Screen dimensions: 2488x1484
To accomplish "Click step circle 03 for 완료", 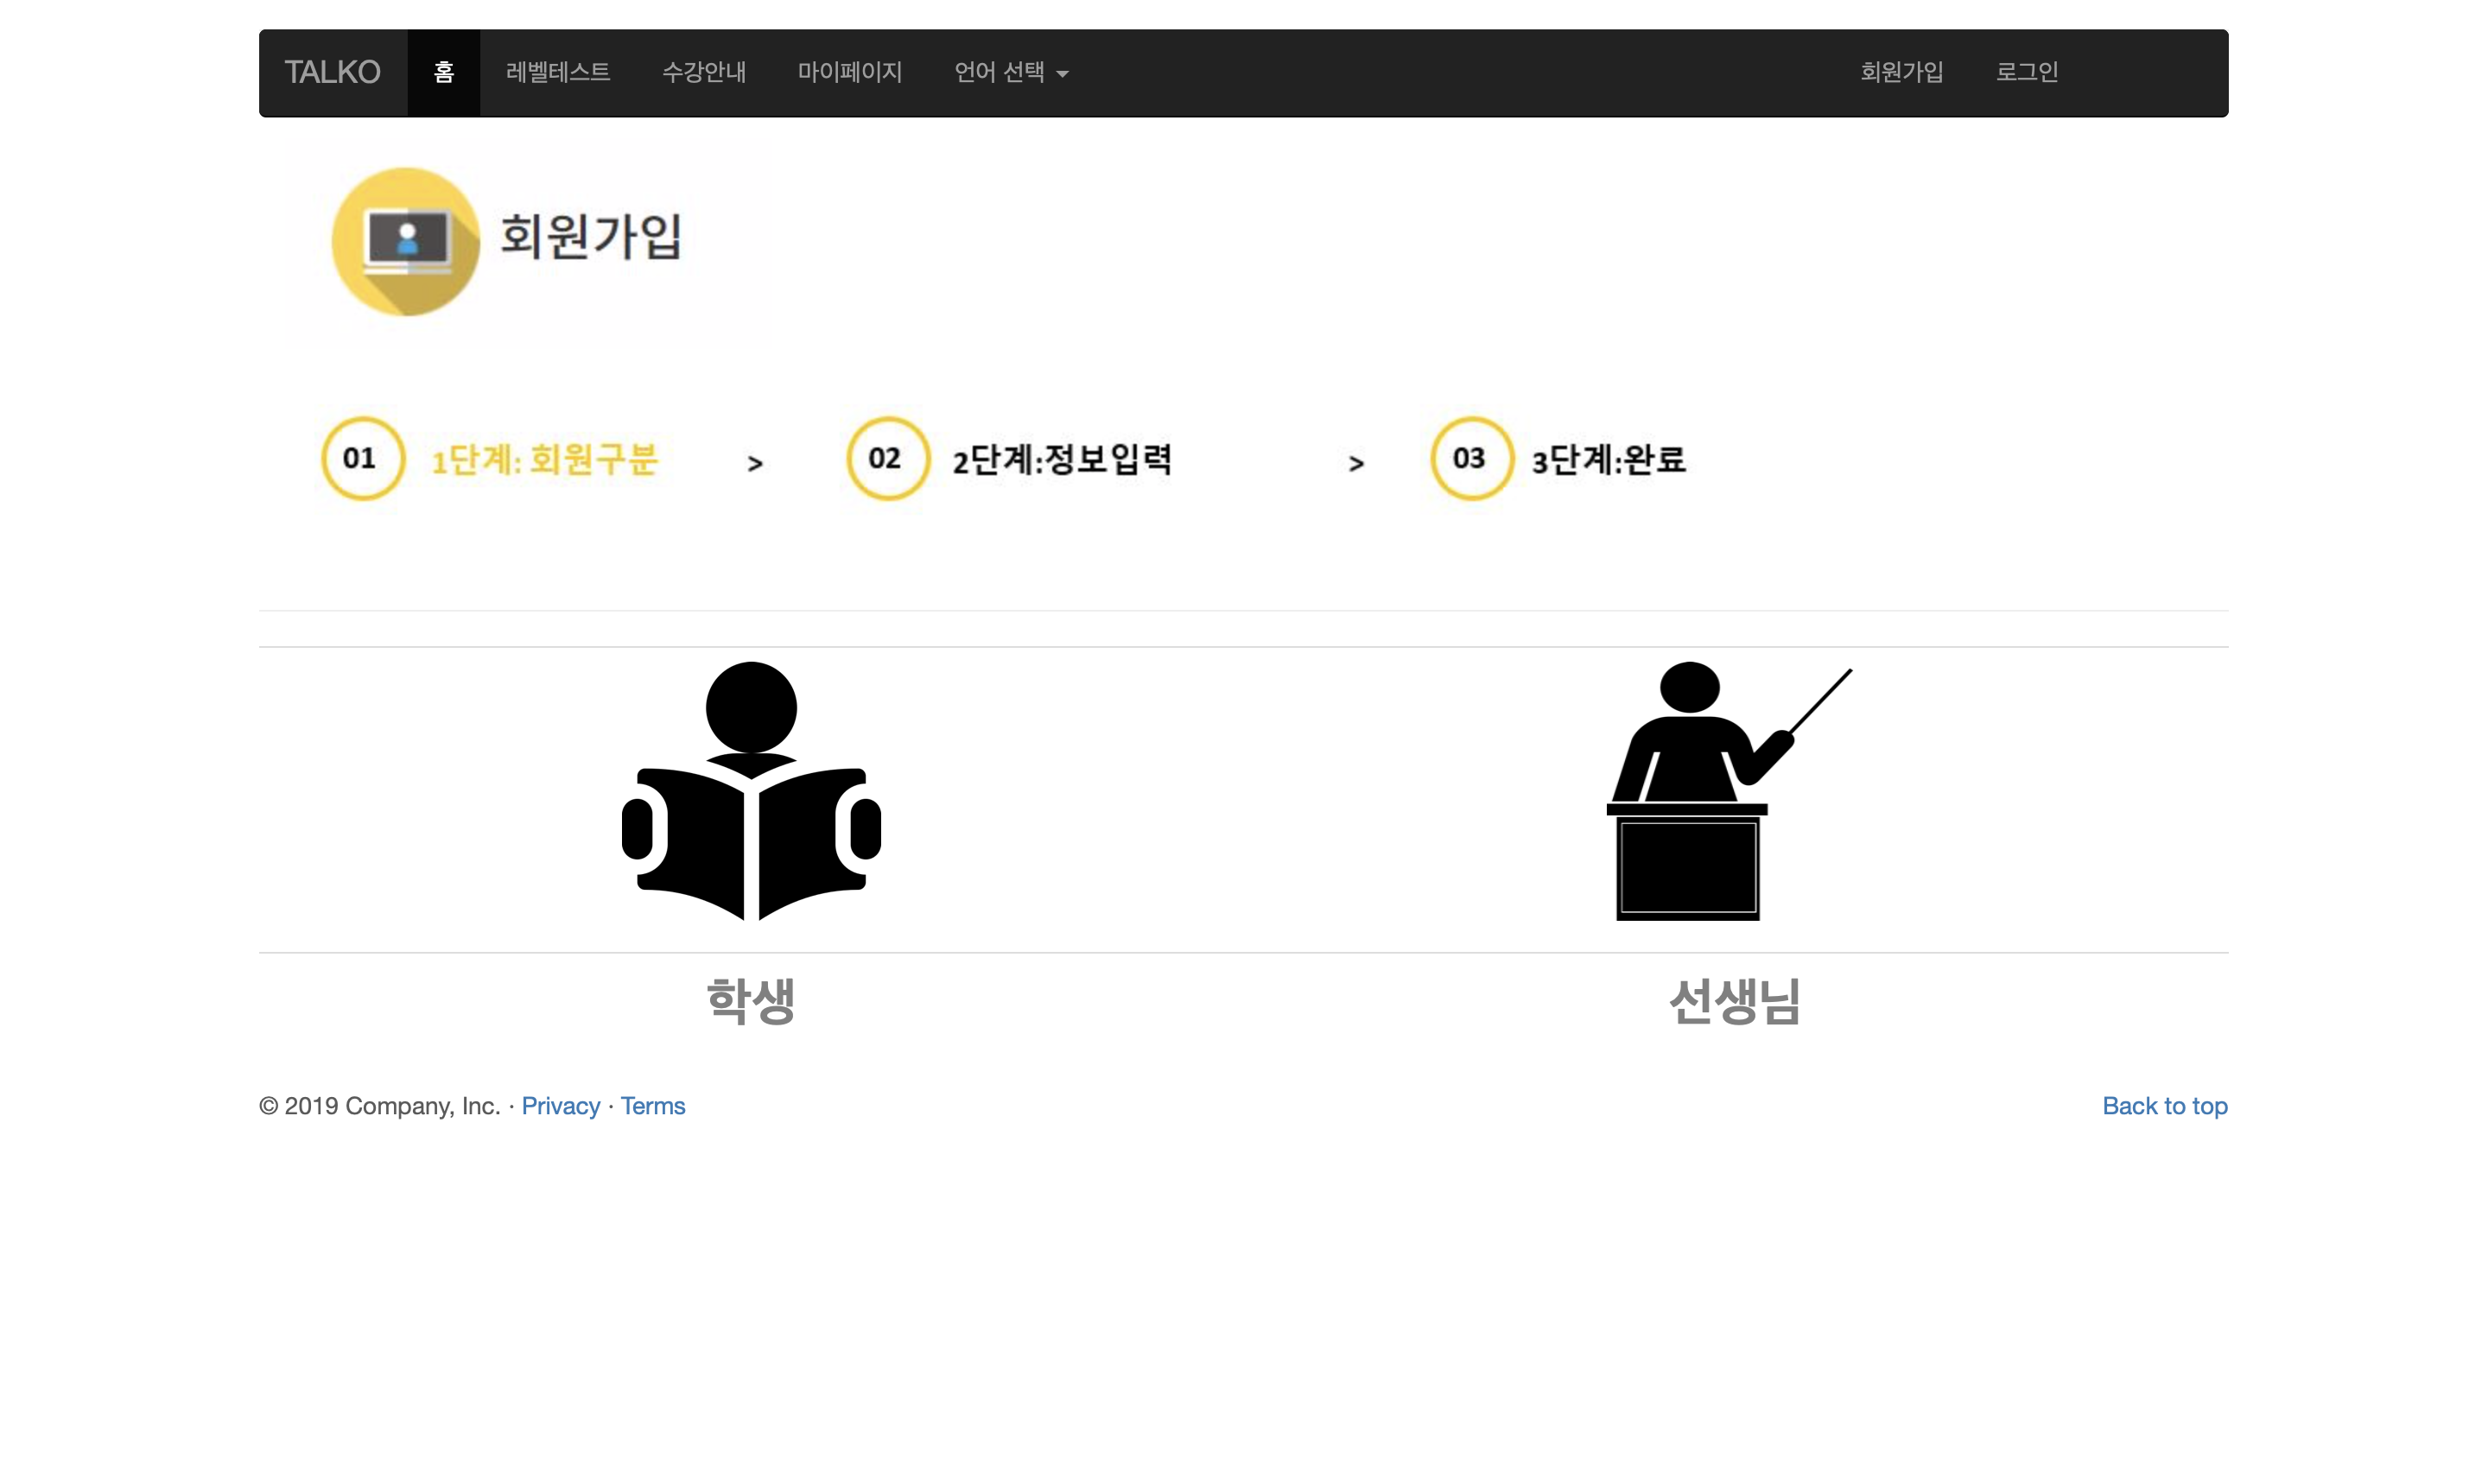I will (x=1470, y=459).
